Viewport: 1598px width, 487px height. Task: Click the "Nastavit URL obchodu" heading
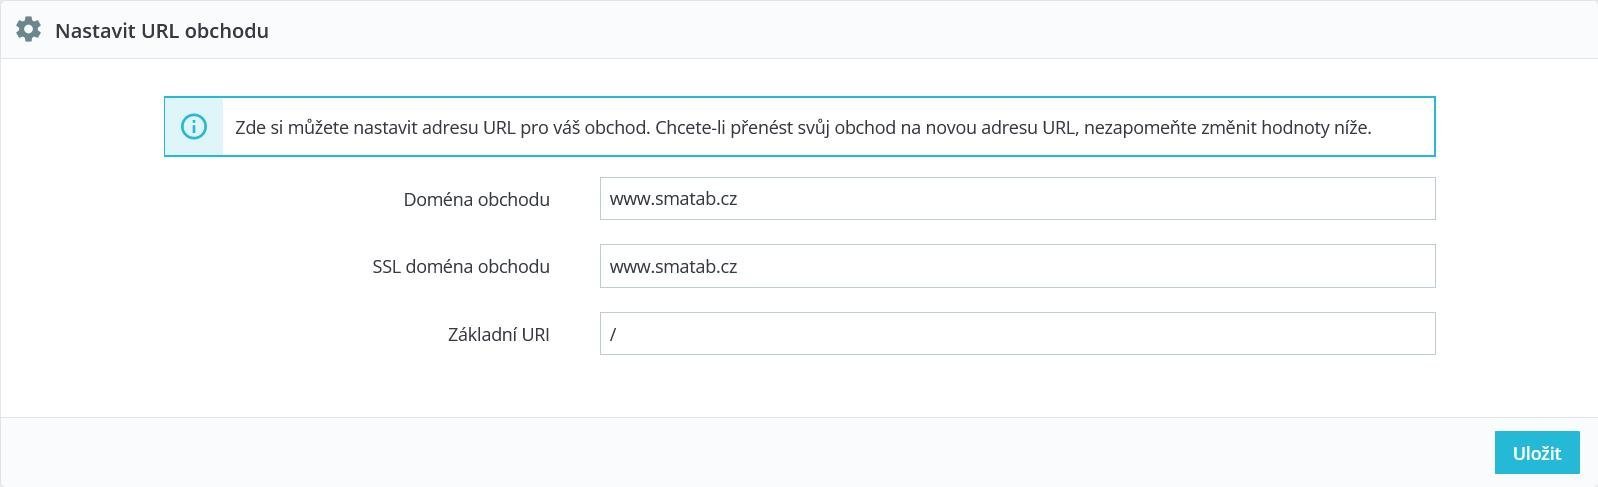coord(162,31)
